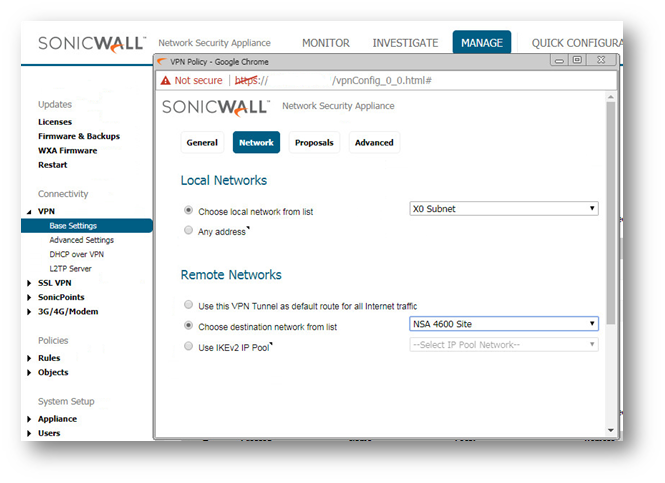Collapse the VPN tree section
Viewport: 665px width, 483px height.
tap(29, 212)
